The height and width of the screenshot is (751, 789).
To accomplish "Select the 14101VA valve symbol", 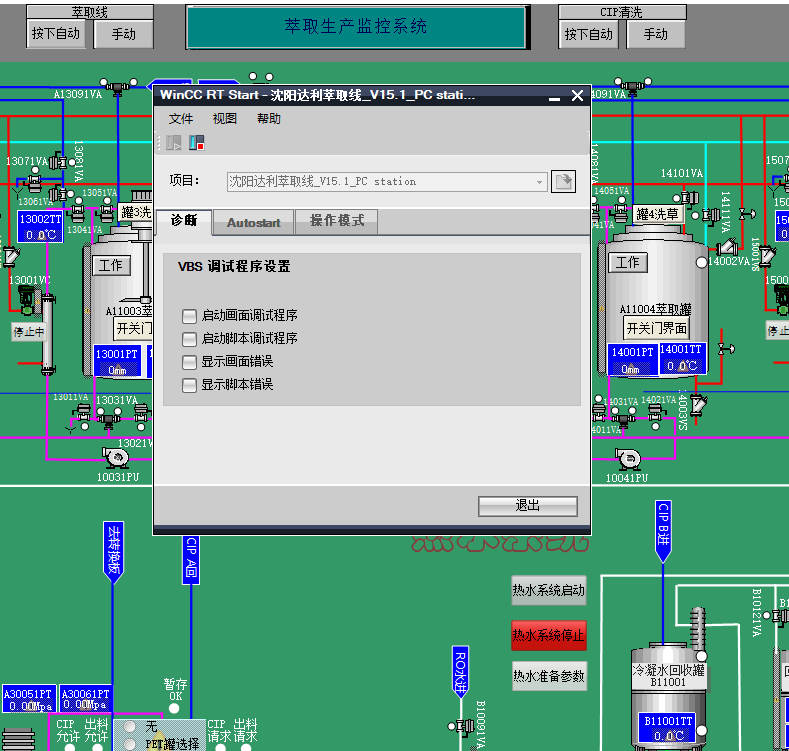I will [689, 198].
